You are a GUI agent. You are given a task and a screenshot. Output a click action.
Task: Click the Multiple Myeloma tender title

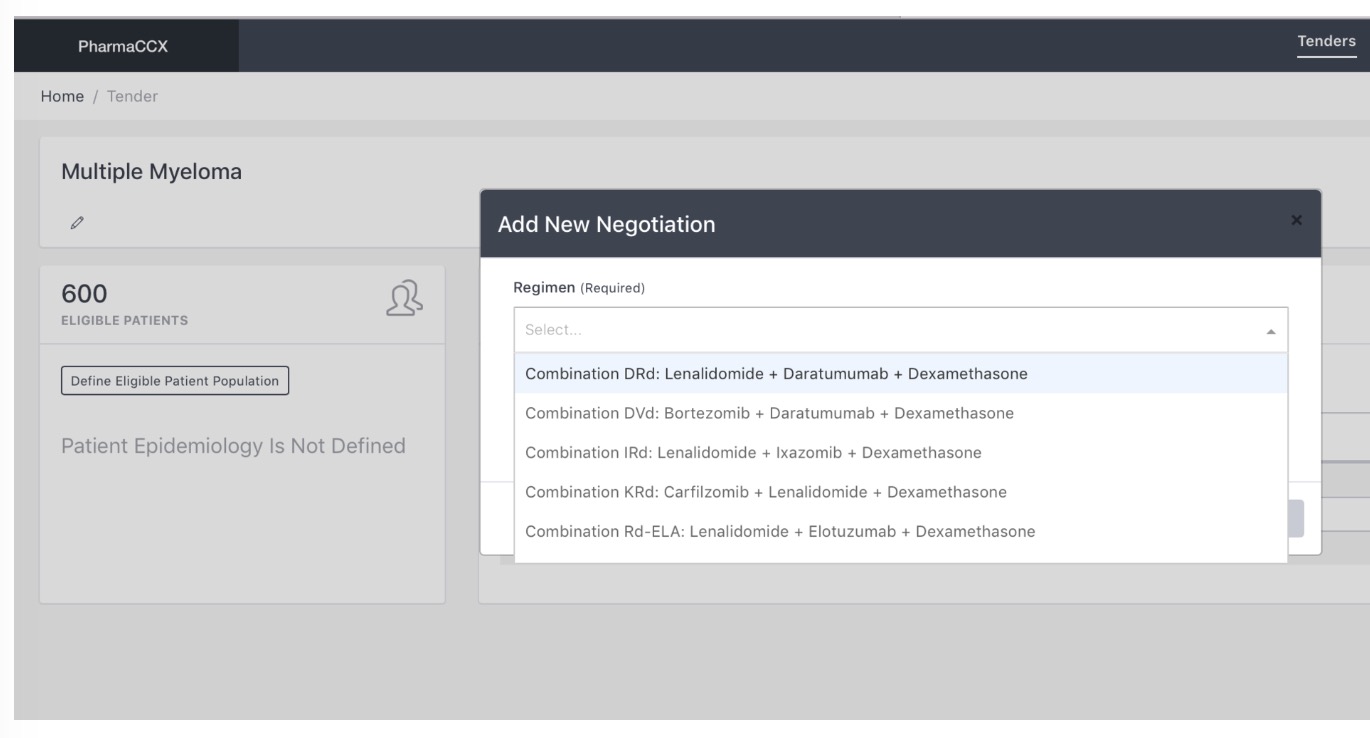(x=152, y=172)
